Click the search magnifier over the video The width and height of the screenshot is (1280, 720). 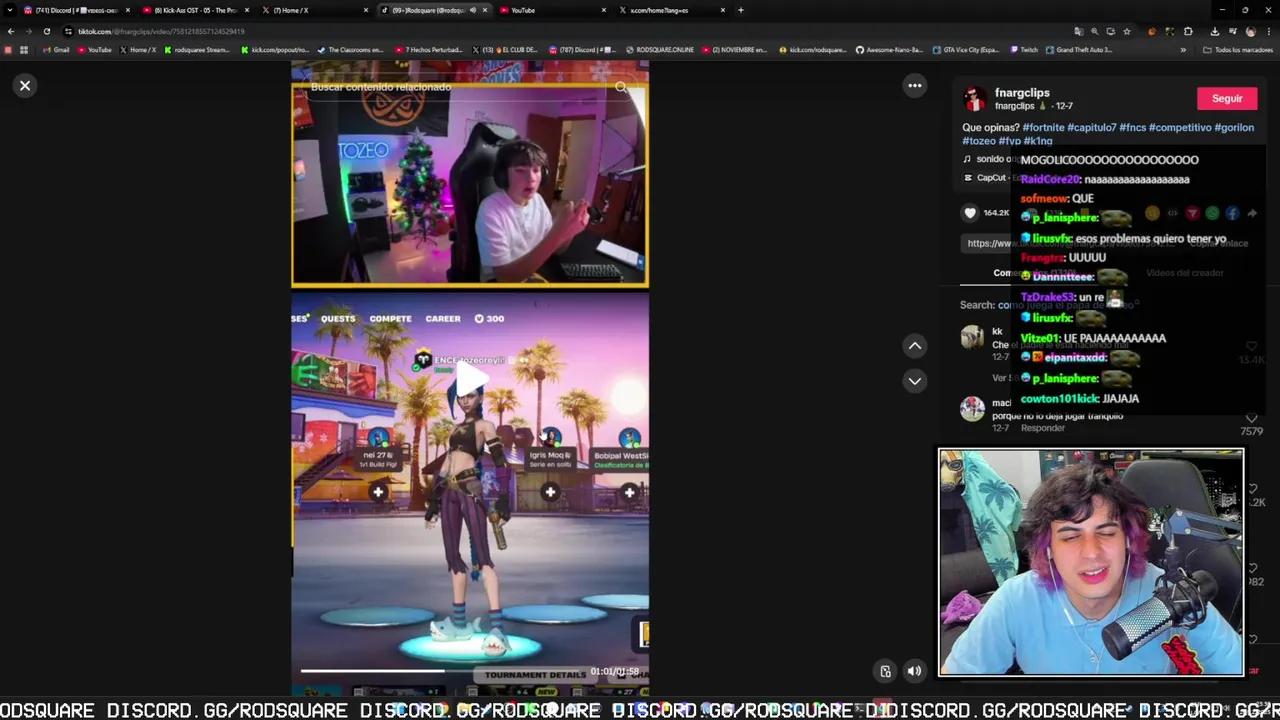point(621,88)
